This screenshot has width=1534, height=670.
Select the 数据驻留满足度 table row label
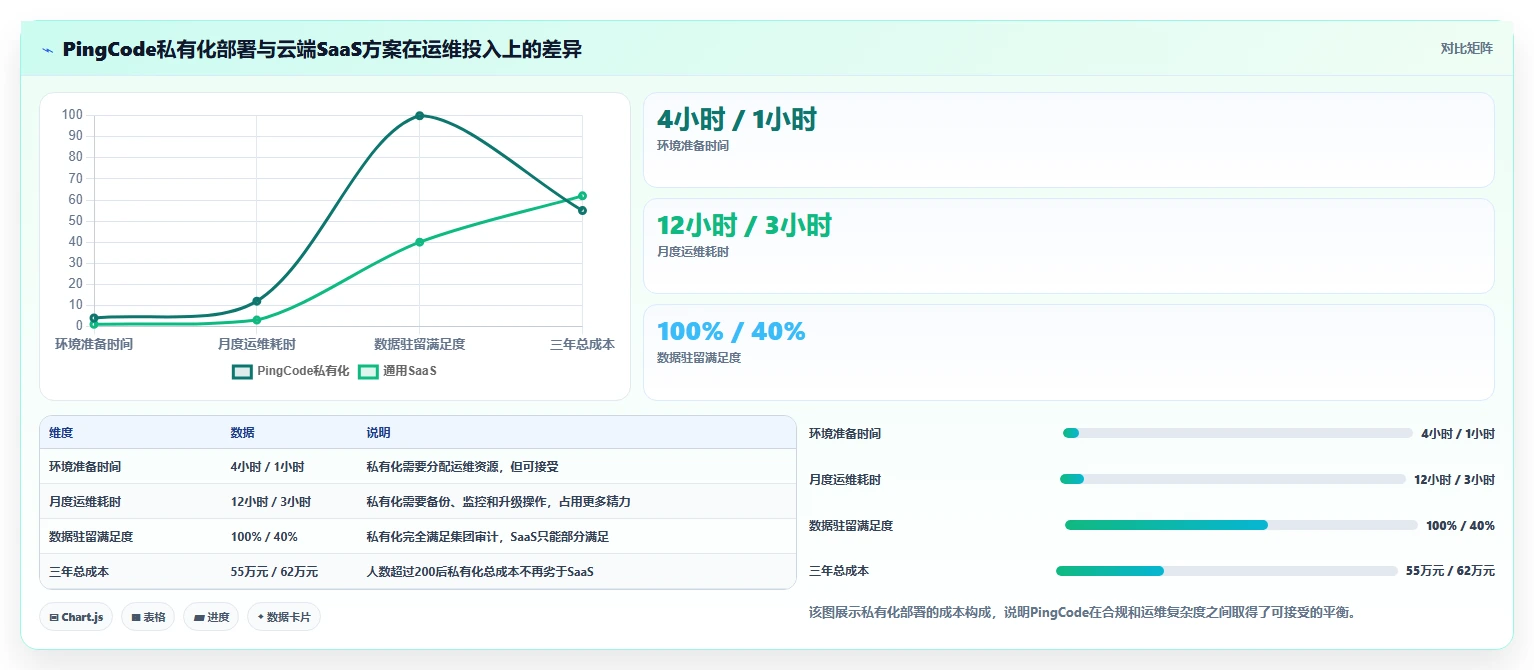(x=91, y=537)
